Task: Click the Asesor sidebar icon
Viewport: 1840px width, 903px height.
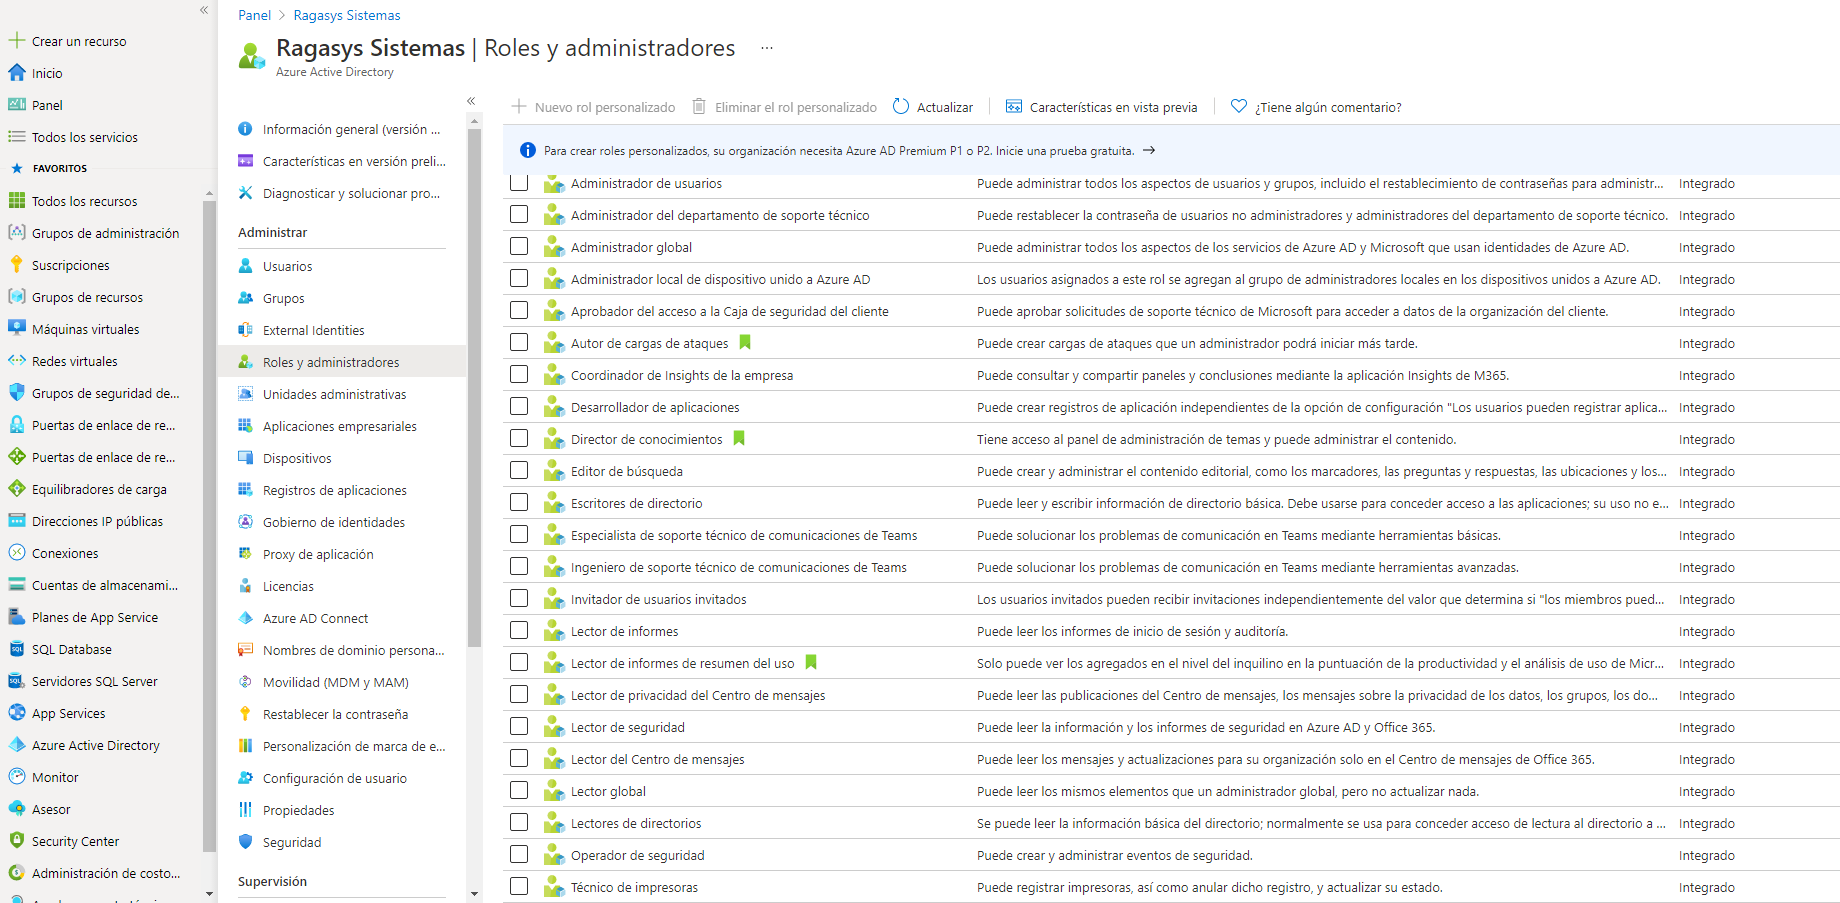Action: coord(16,809)
